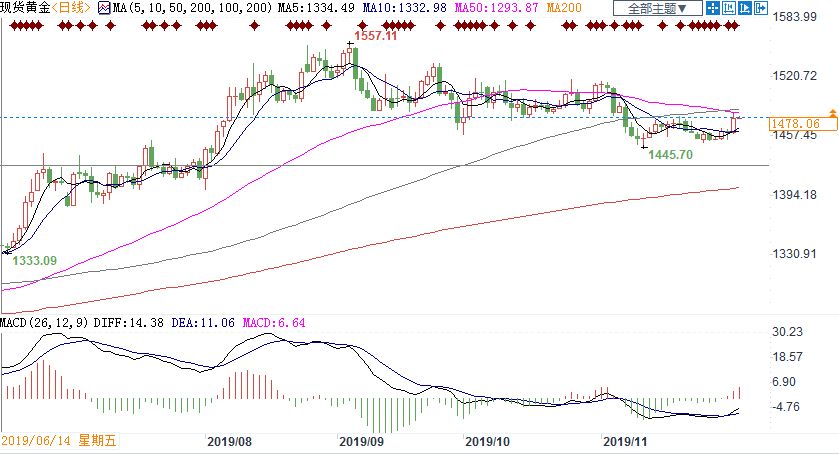Viewport: 839px width, 454px height.
Task: Click the jump-to-start chart icon
Action: pos(728,8)
